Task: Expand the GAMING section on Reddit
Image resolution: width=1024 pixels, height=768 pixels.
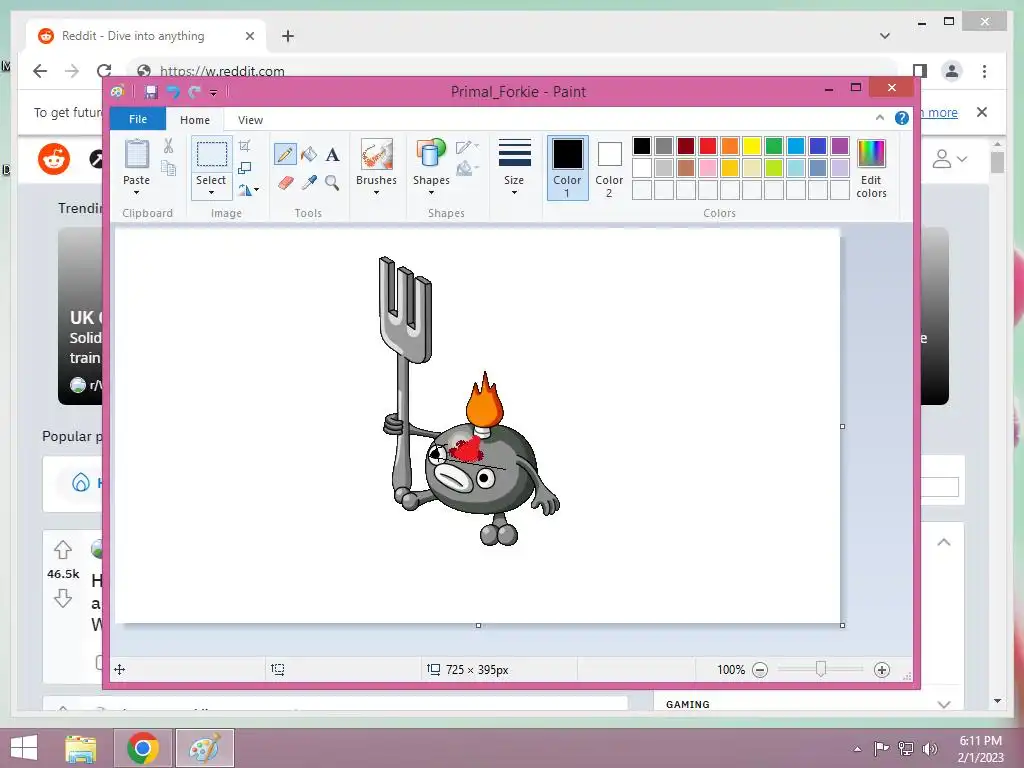Action: click(x=944, y=704)
